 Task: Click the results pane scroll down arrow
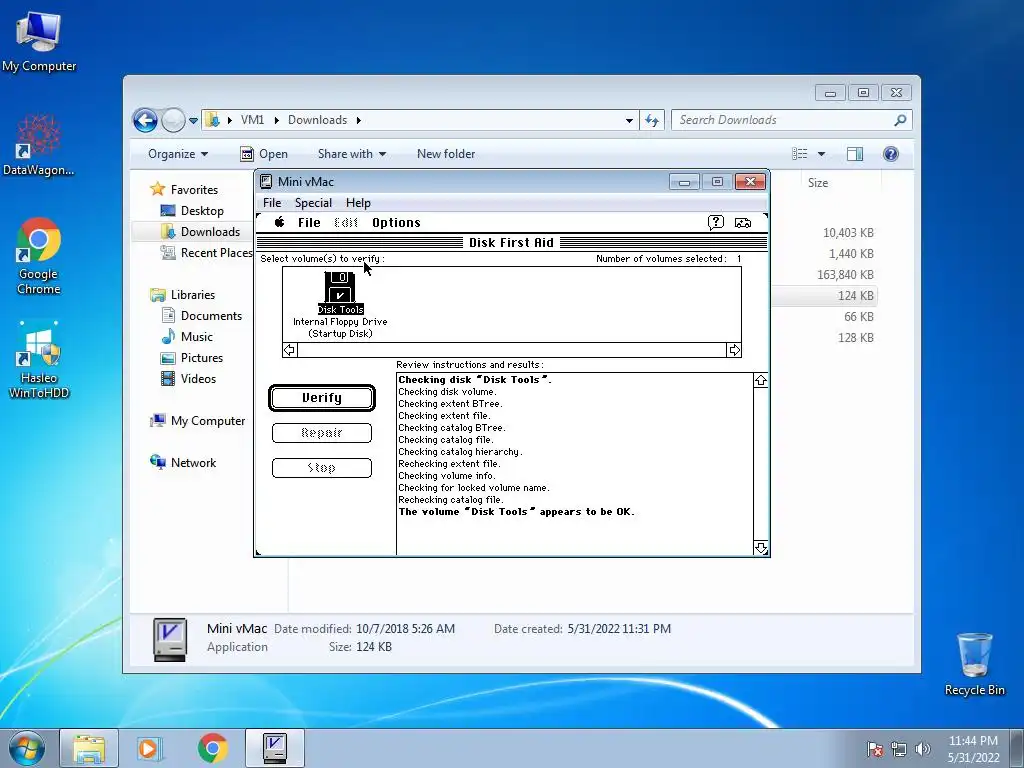pyautogui.click(x=761, y=548)
